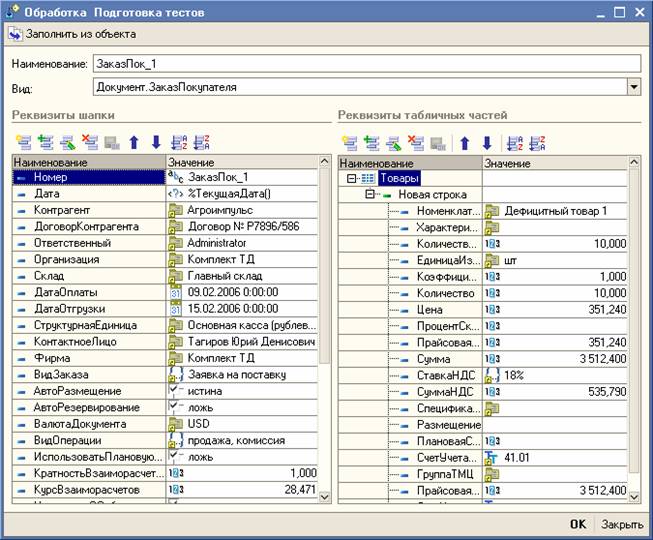This screenshot has width=653, height=540.
Task: Click calendar icon in ДатаОтгрузки row
Action: [x=175, y=309]
